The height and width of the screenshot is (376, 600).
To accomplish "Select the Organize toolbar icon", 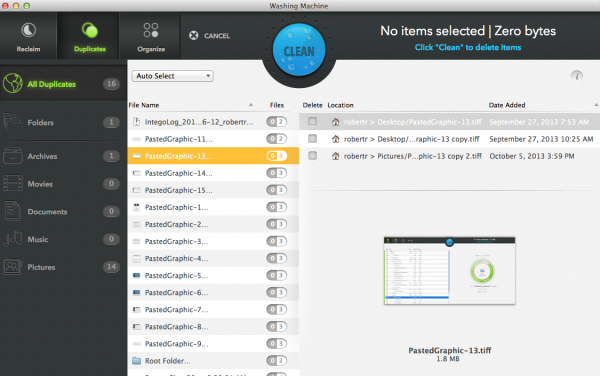I will (151, 30).
